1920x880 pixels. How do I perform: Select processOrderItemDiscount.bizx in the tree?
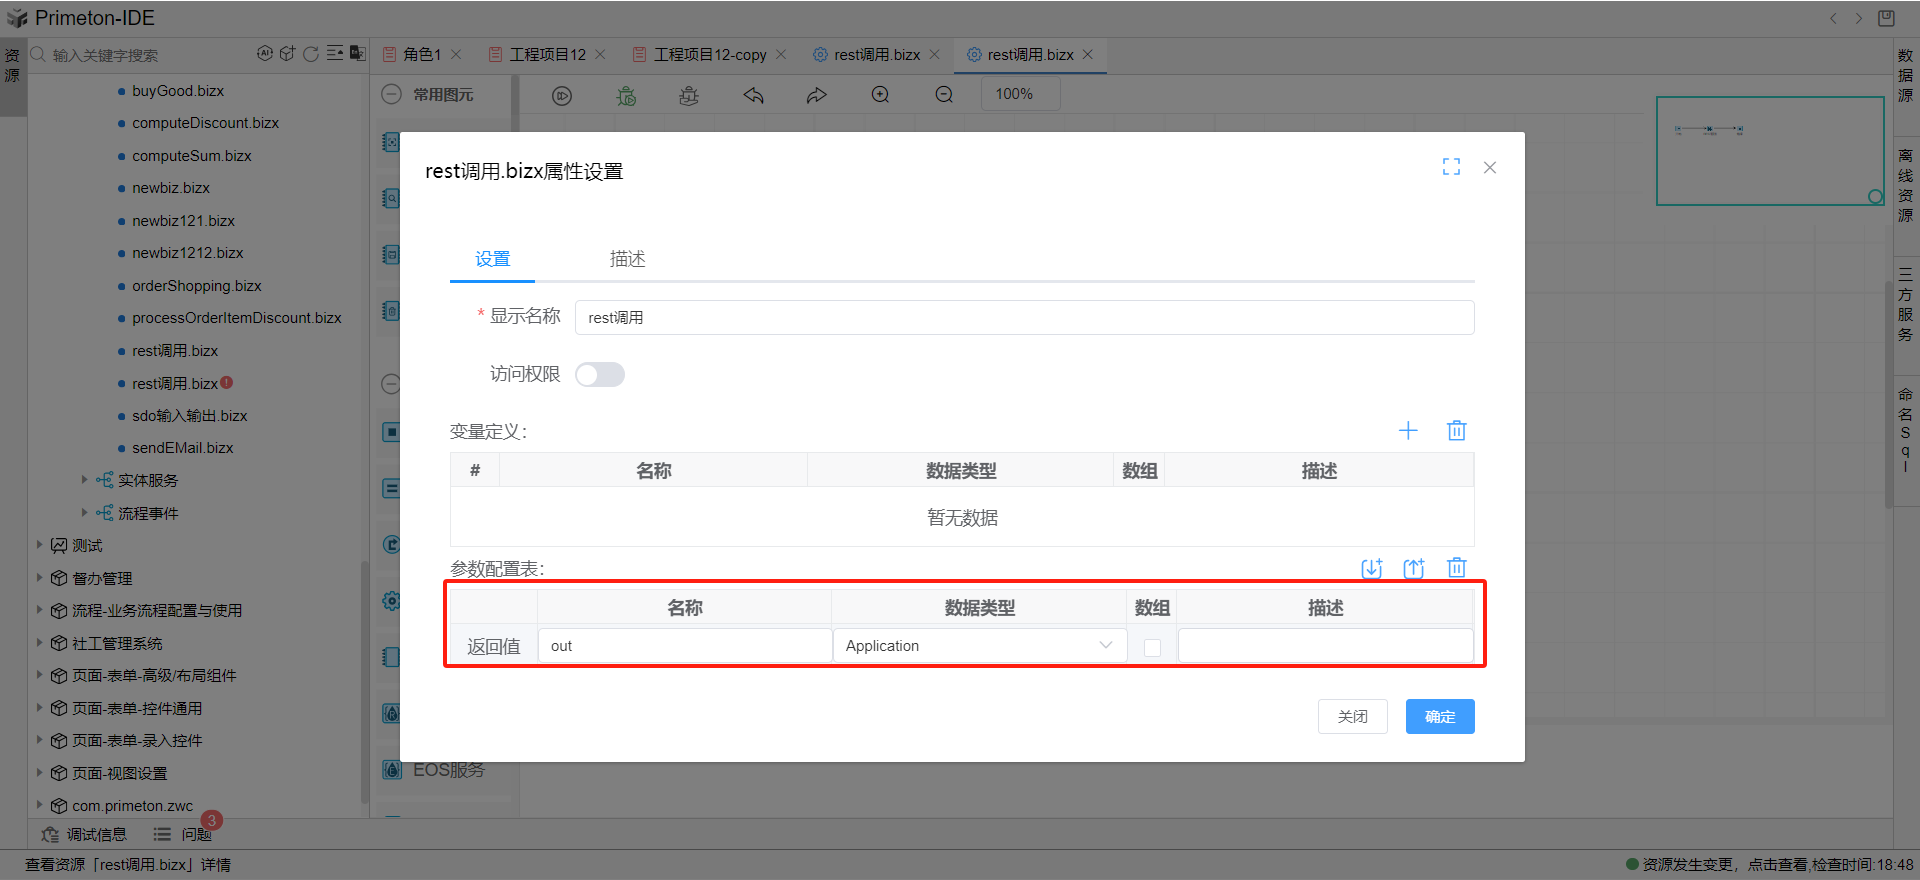click(x=236, y=318)
